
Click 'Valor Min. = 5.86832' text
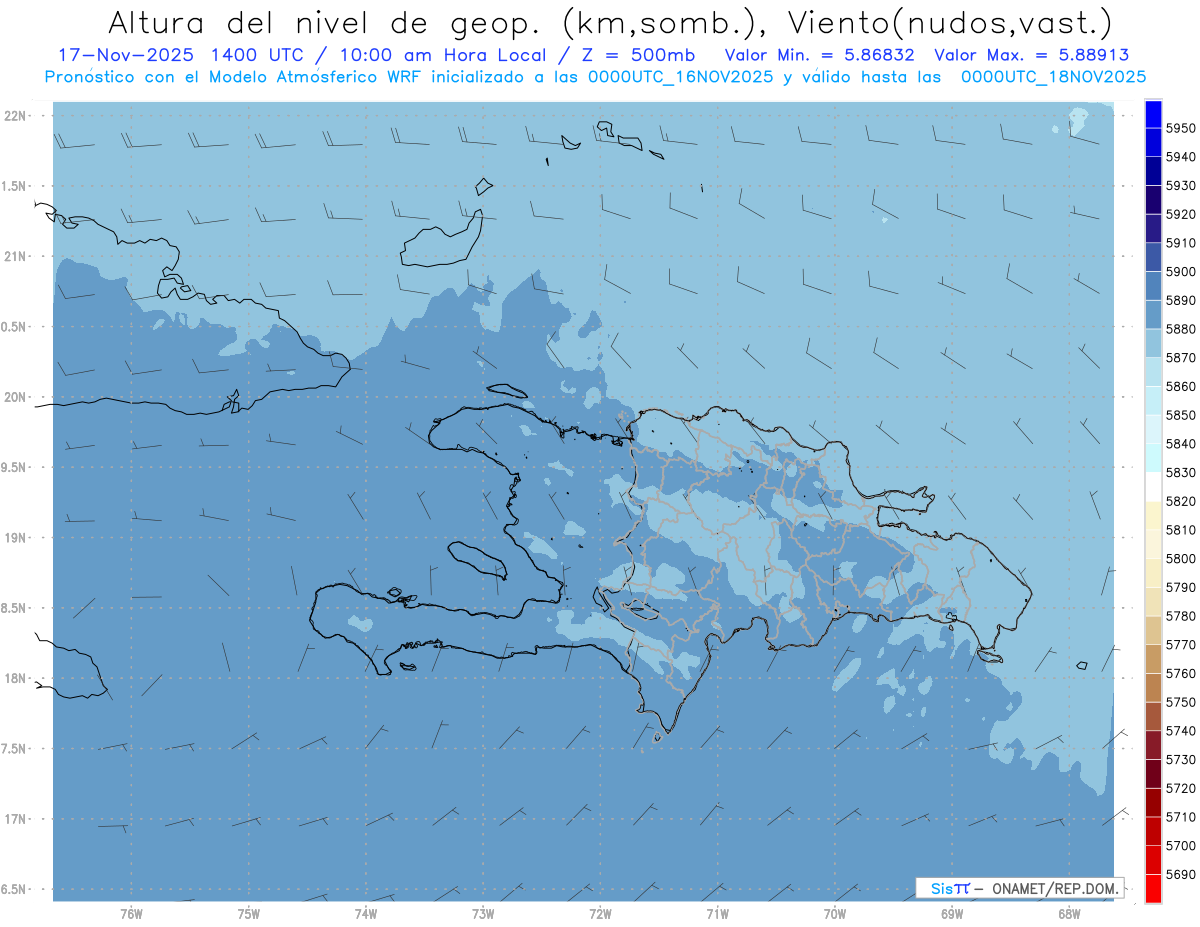pyautogui.click(x=819, y=55)
